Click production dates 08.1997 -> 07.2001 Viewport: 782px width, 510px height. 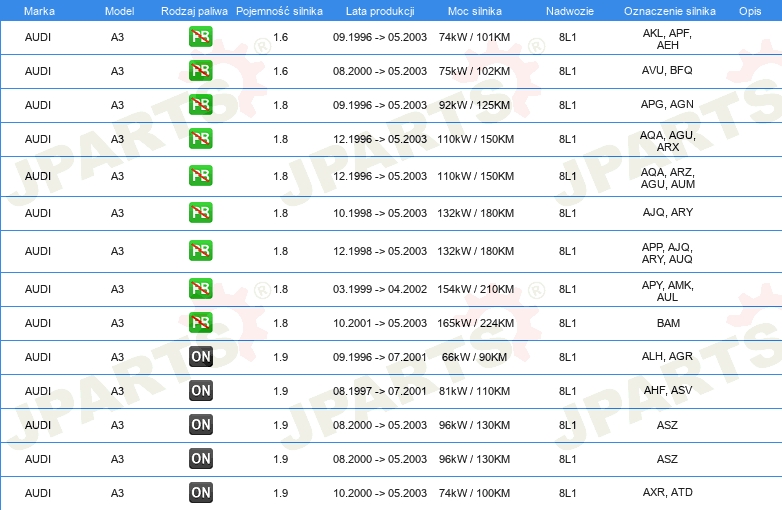click(x=380, y=391)
